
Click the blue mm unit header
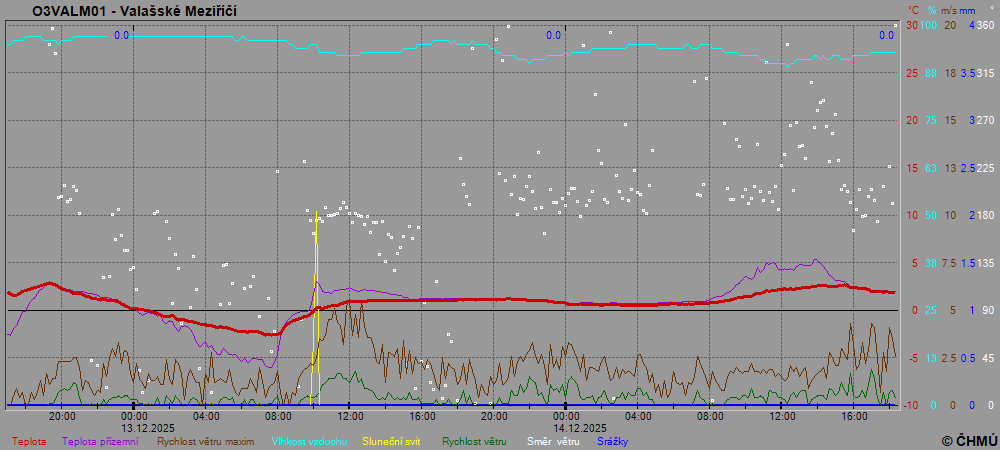coord(969,9)
